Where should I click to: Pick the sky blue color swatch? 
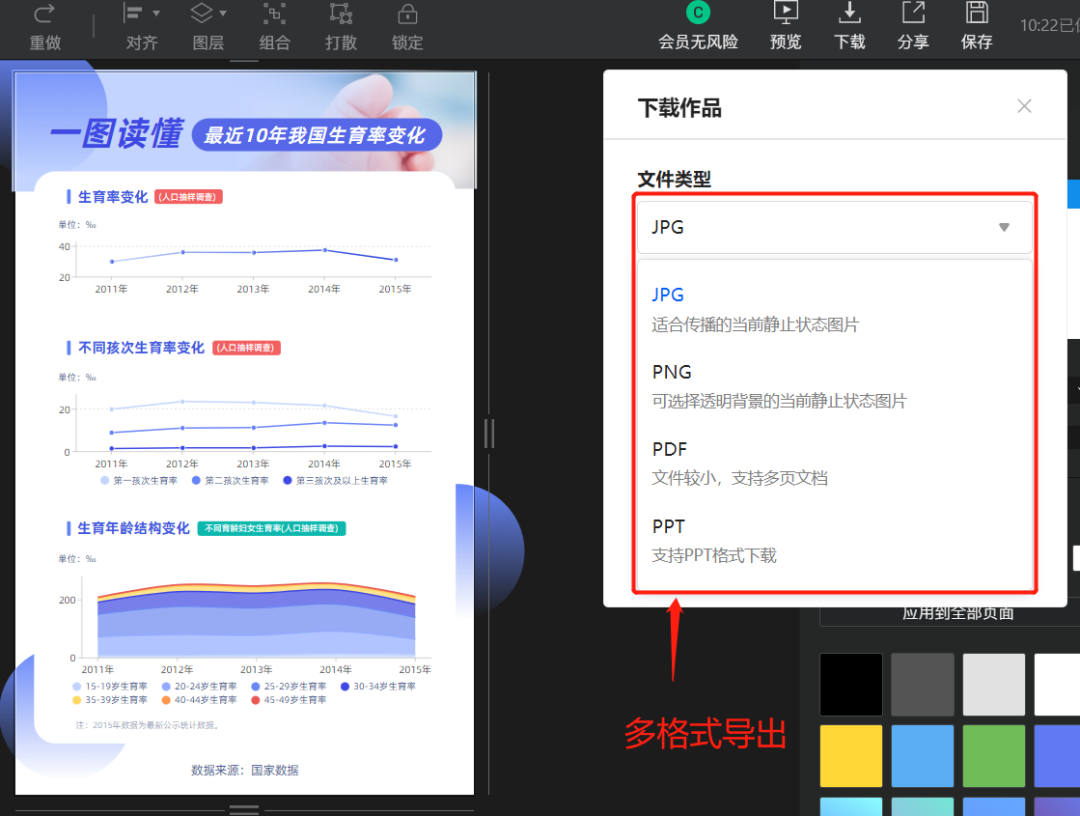(x=922, y=755)
